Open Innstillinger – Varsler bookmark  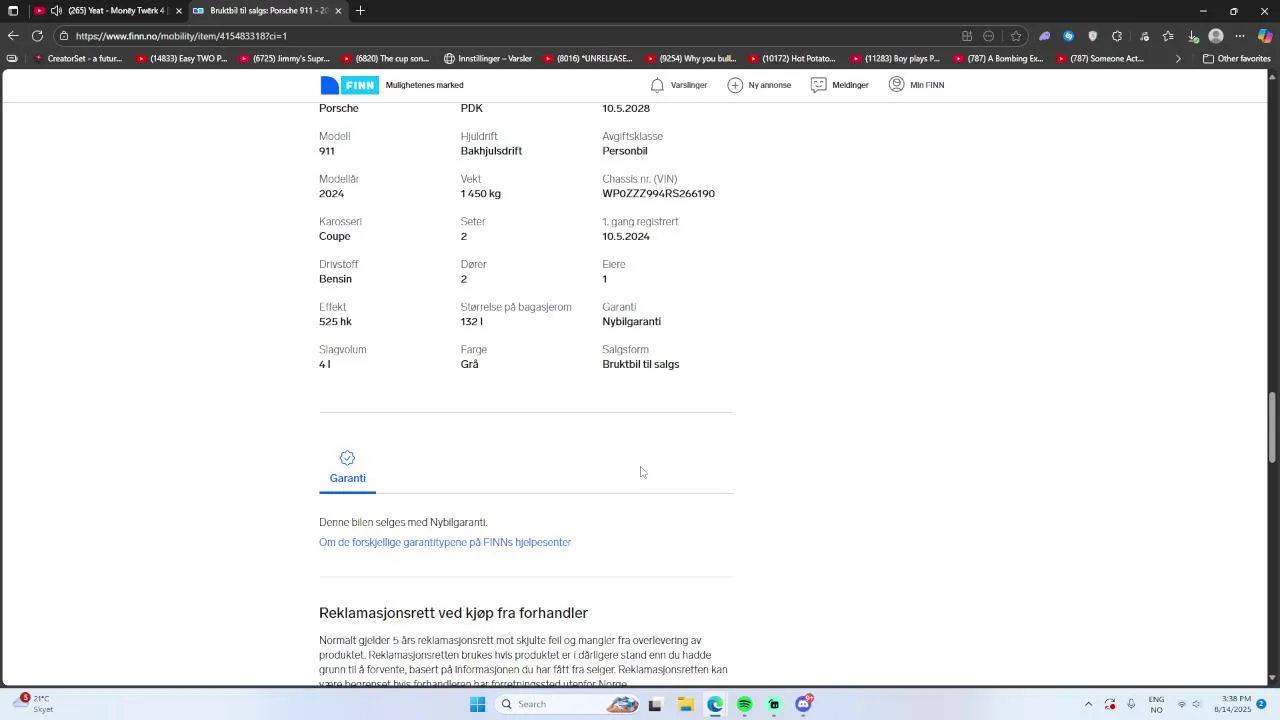tap(488, 59)
